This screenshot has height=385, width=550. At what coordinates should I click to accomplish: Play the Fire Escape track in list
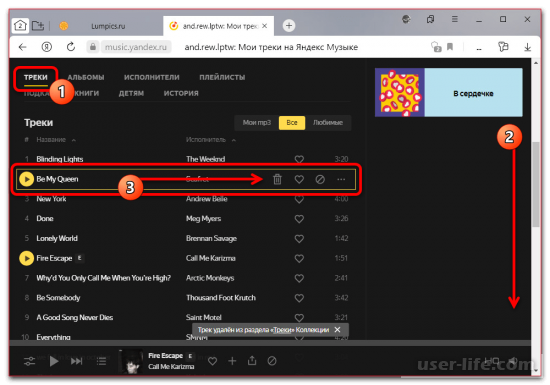(x=26, y=258)
